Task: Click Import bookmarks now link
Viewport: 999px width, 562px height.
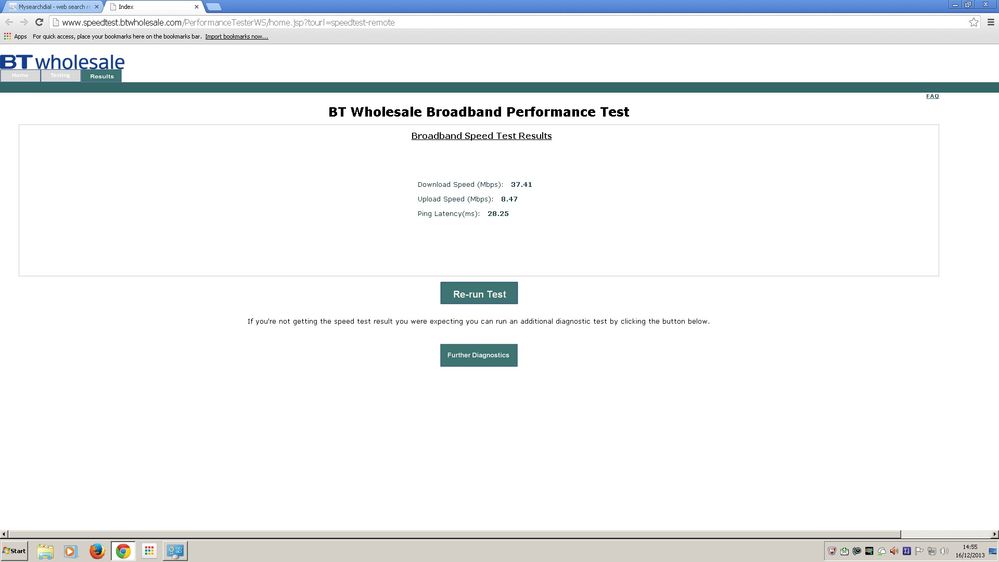Action: (x=236, y=36)
